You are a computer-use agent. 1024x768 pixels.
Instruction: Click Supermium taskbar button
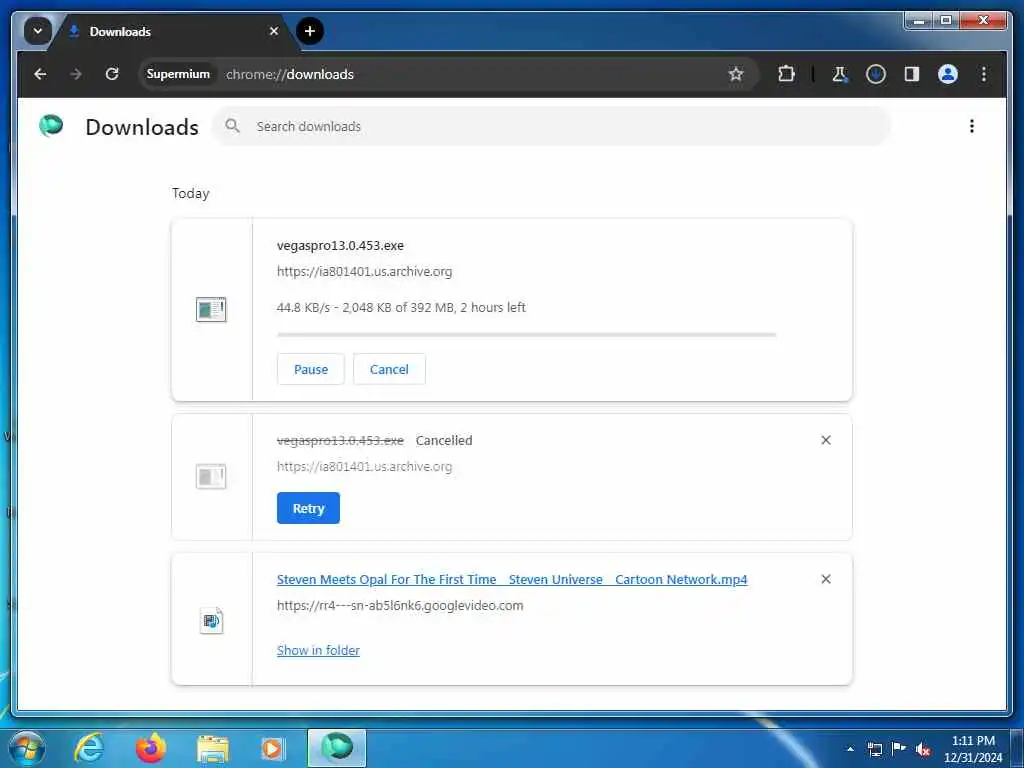[x=337, y=748]
